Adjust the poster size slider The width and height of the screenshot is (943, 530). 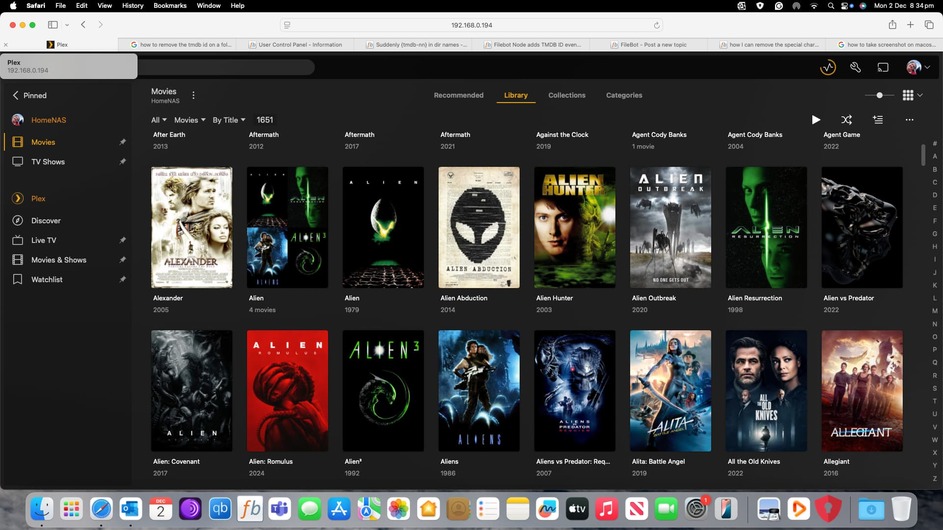click(x=879, y=95)
